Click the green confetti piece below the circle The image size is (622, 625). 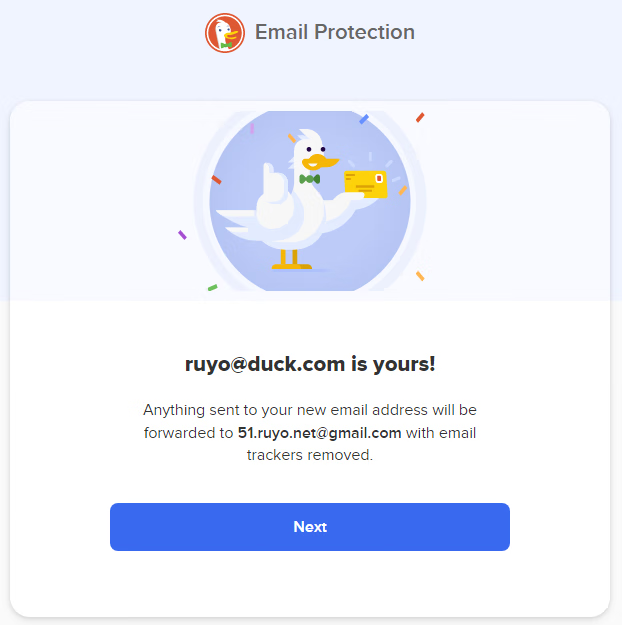213,287
